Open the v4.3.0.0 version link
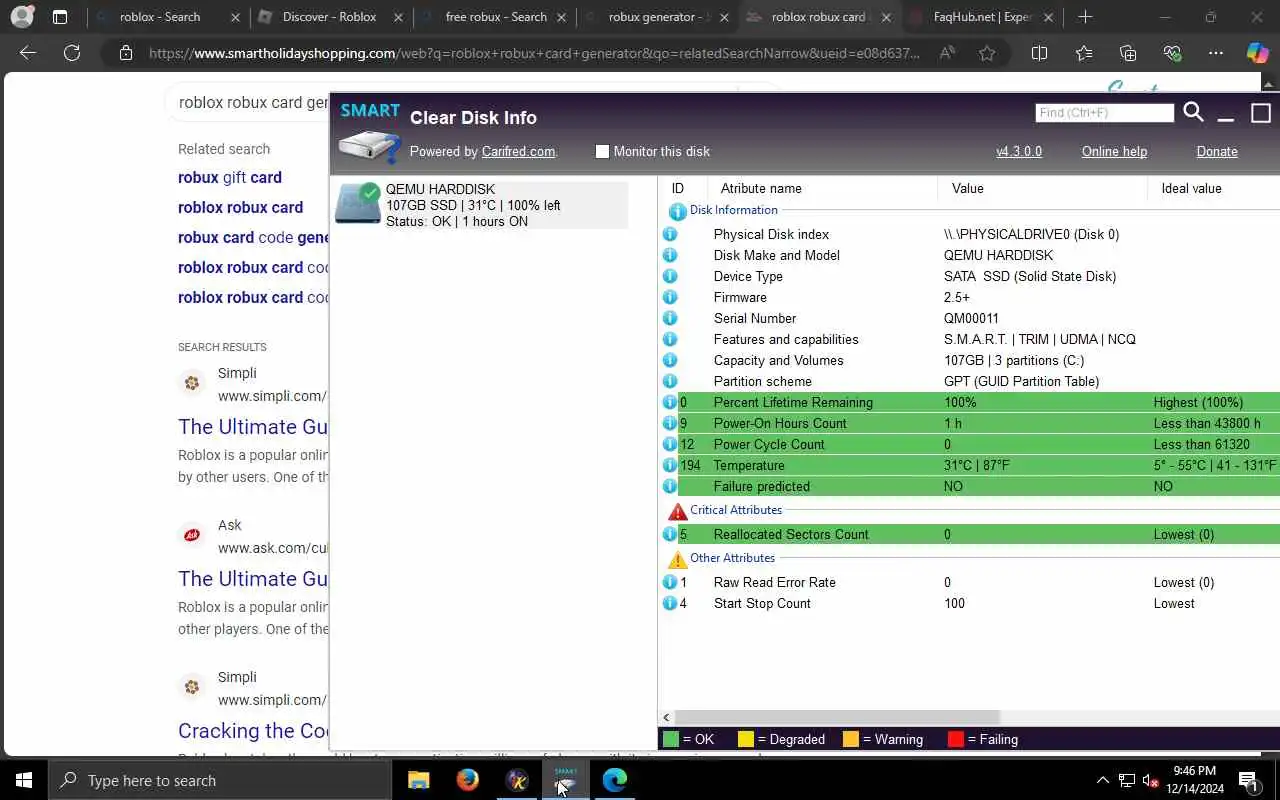This screenshot has height=800, width=1280. tap(1019, 152)
